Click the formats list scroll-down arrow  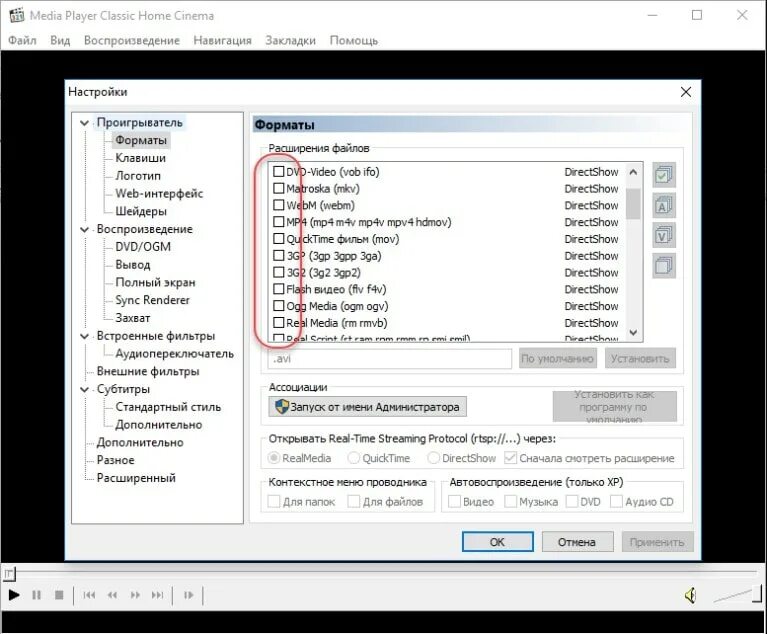click(x=633, y=333)
